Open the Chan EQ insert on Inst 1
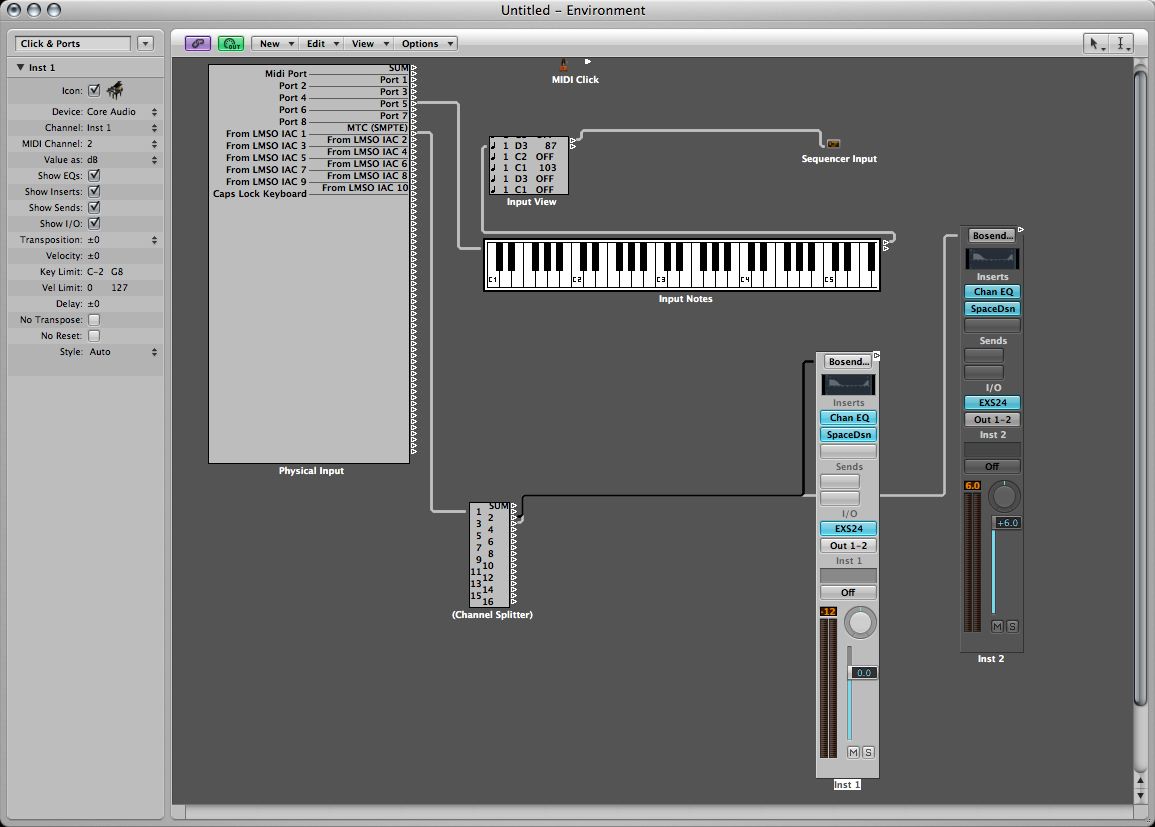This screenshot has height=827, width=1155. 849,418
